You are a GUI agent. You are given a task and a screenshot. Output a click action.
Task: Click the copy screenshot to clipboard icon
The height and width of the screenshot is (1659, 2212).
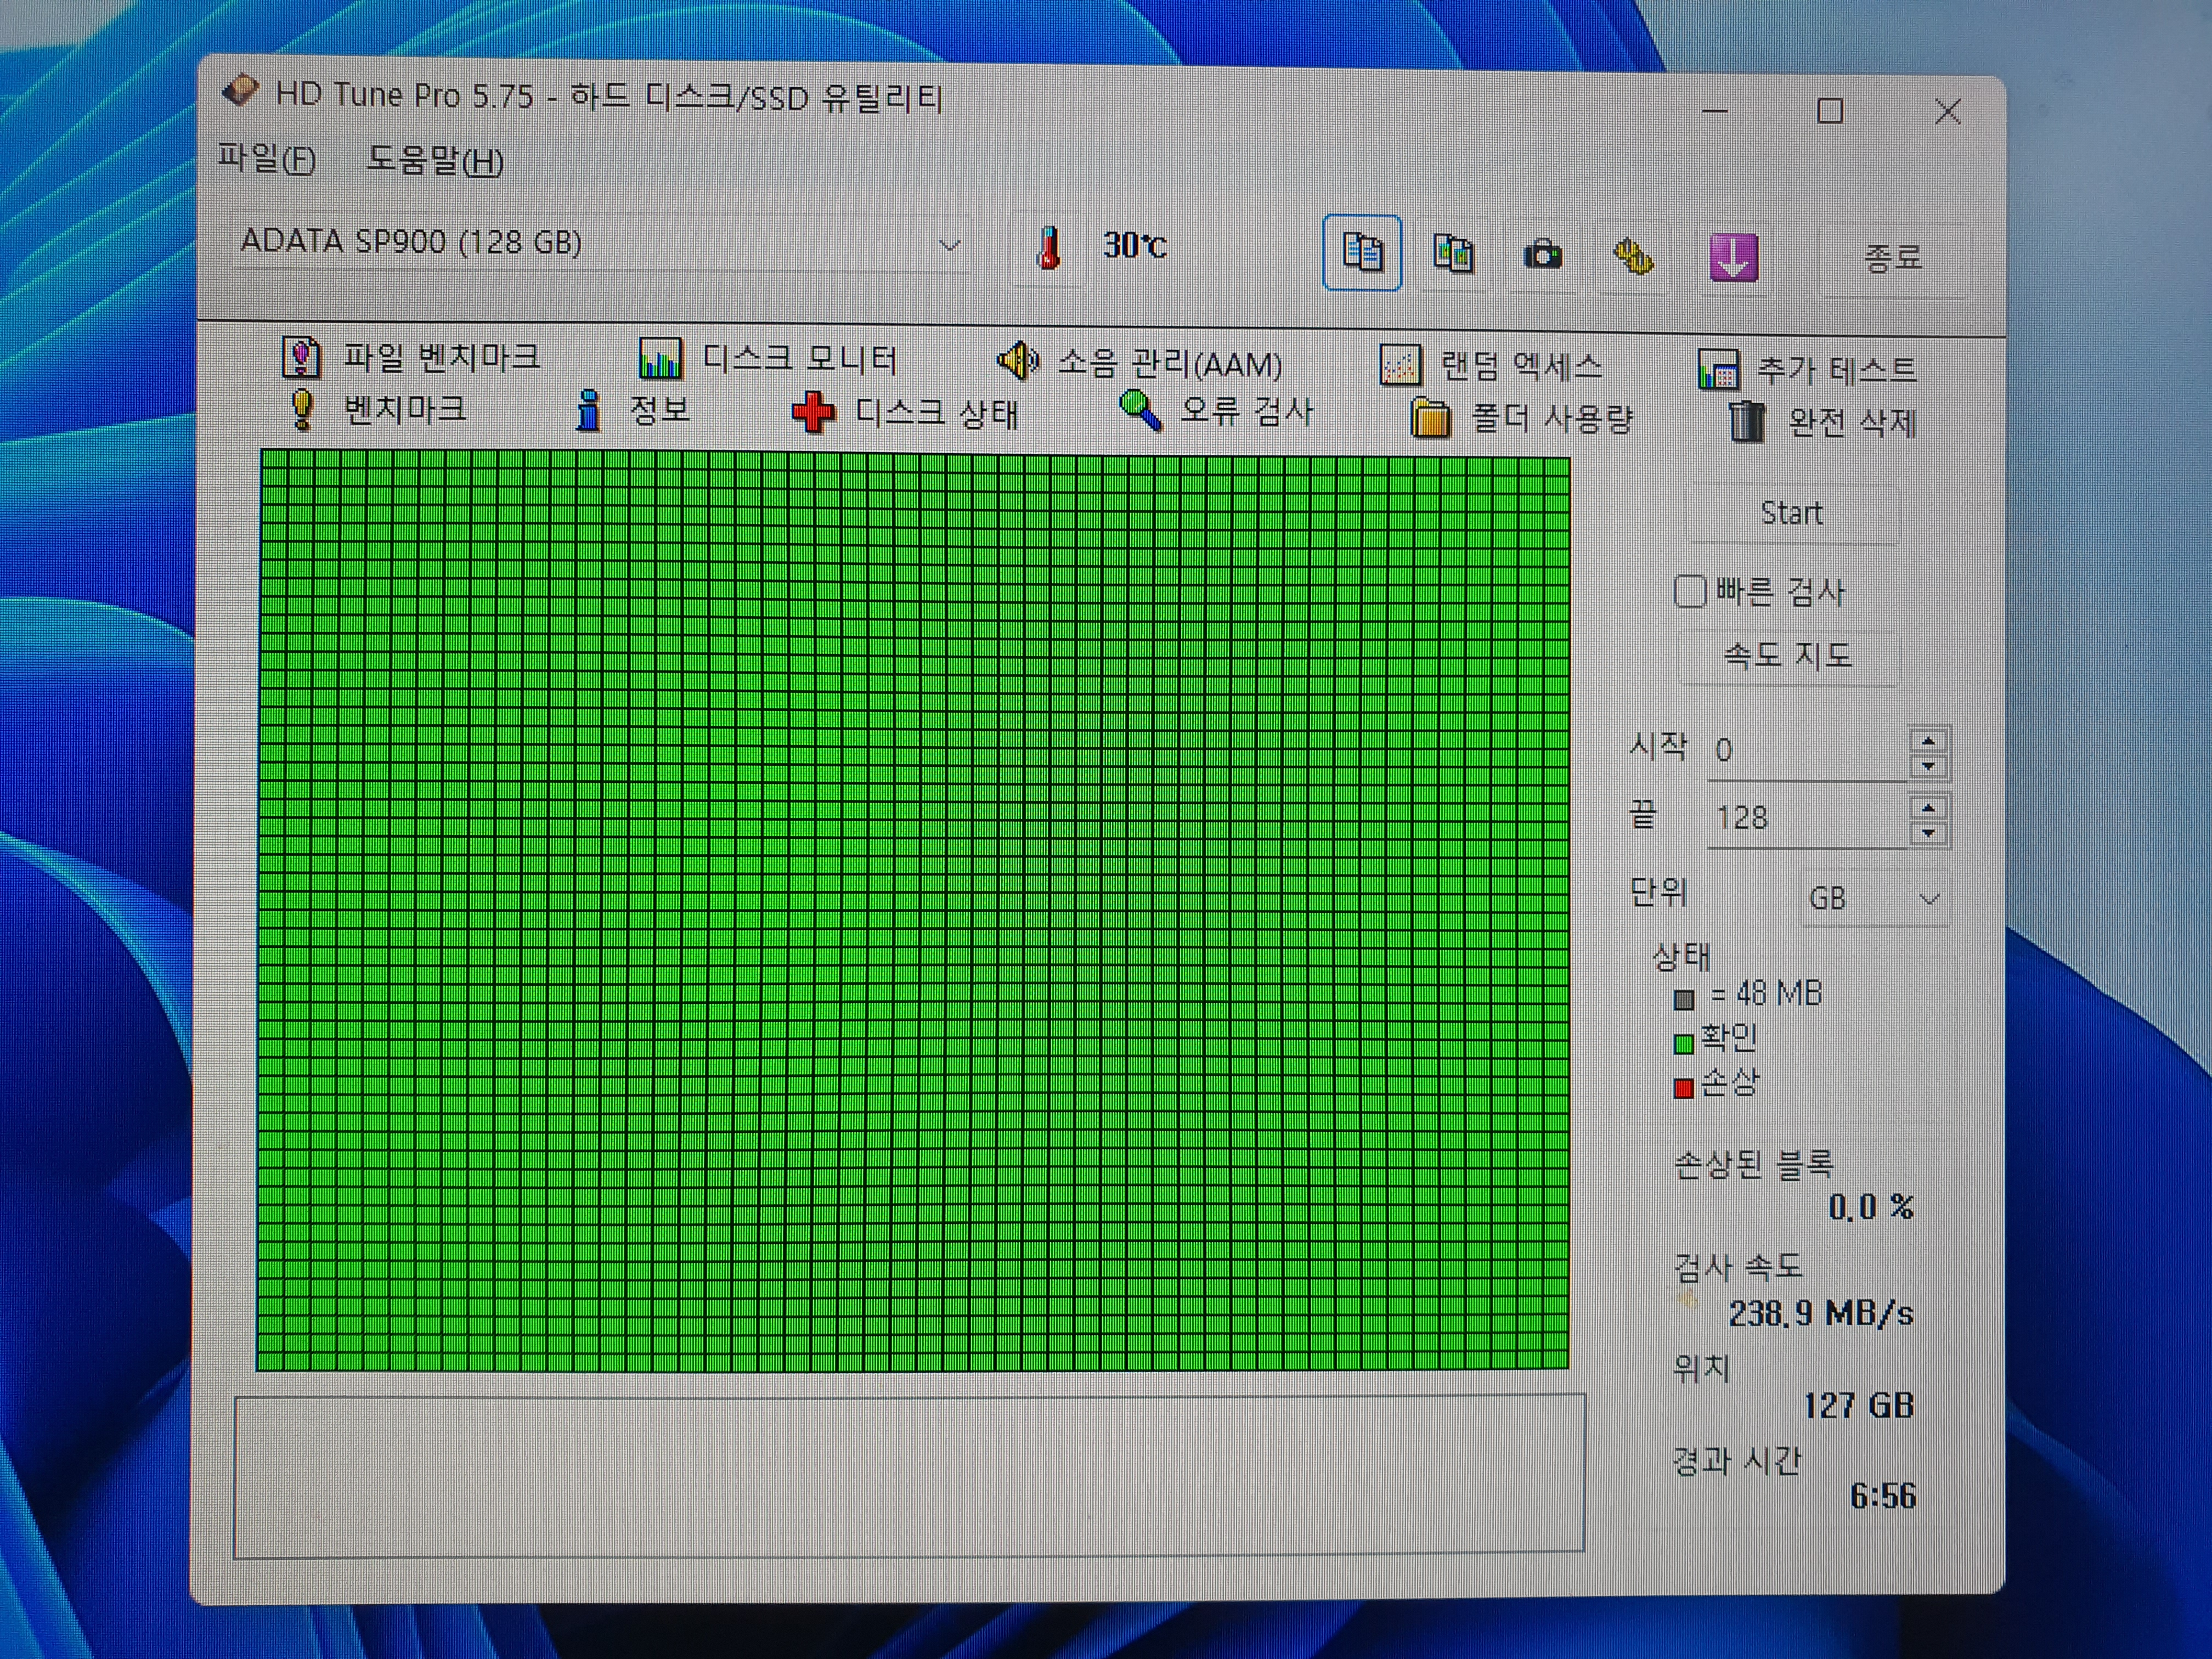(1453, 253)
